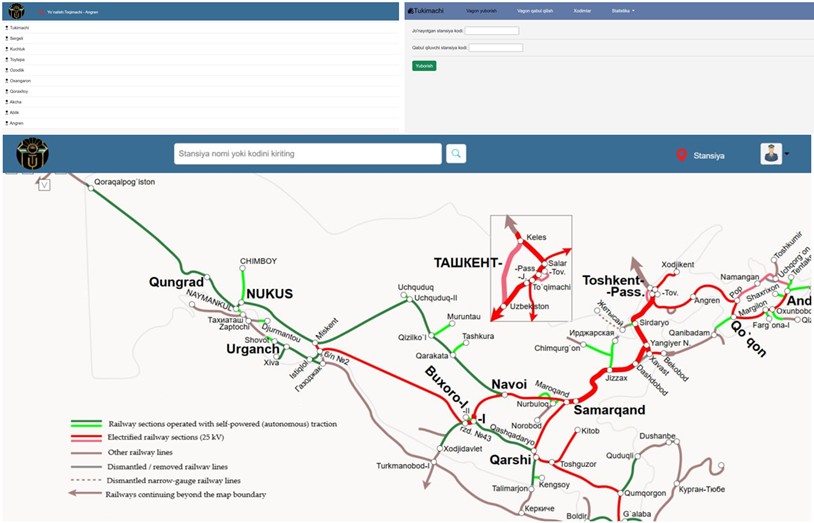Viewport: 814px width, 523px height.
Task: Click the railway logo in the top-left route list panel
Action: tap(17, 11)
